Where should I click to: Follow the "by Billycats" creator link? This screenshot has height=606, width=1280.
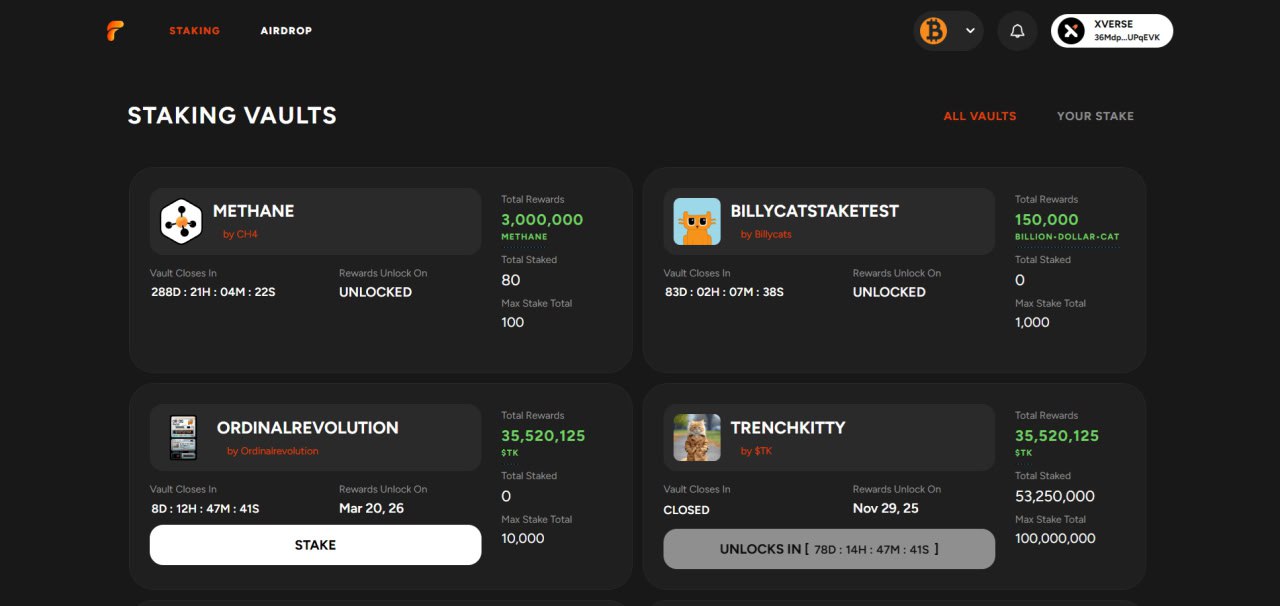click(x=766, y=234)
